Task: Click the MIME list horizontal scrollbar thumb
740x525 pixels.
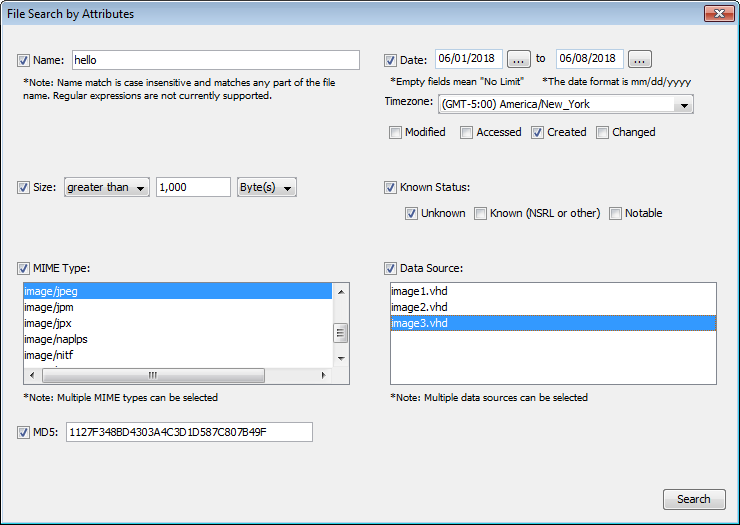Action: [x=152, y=376]
